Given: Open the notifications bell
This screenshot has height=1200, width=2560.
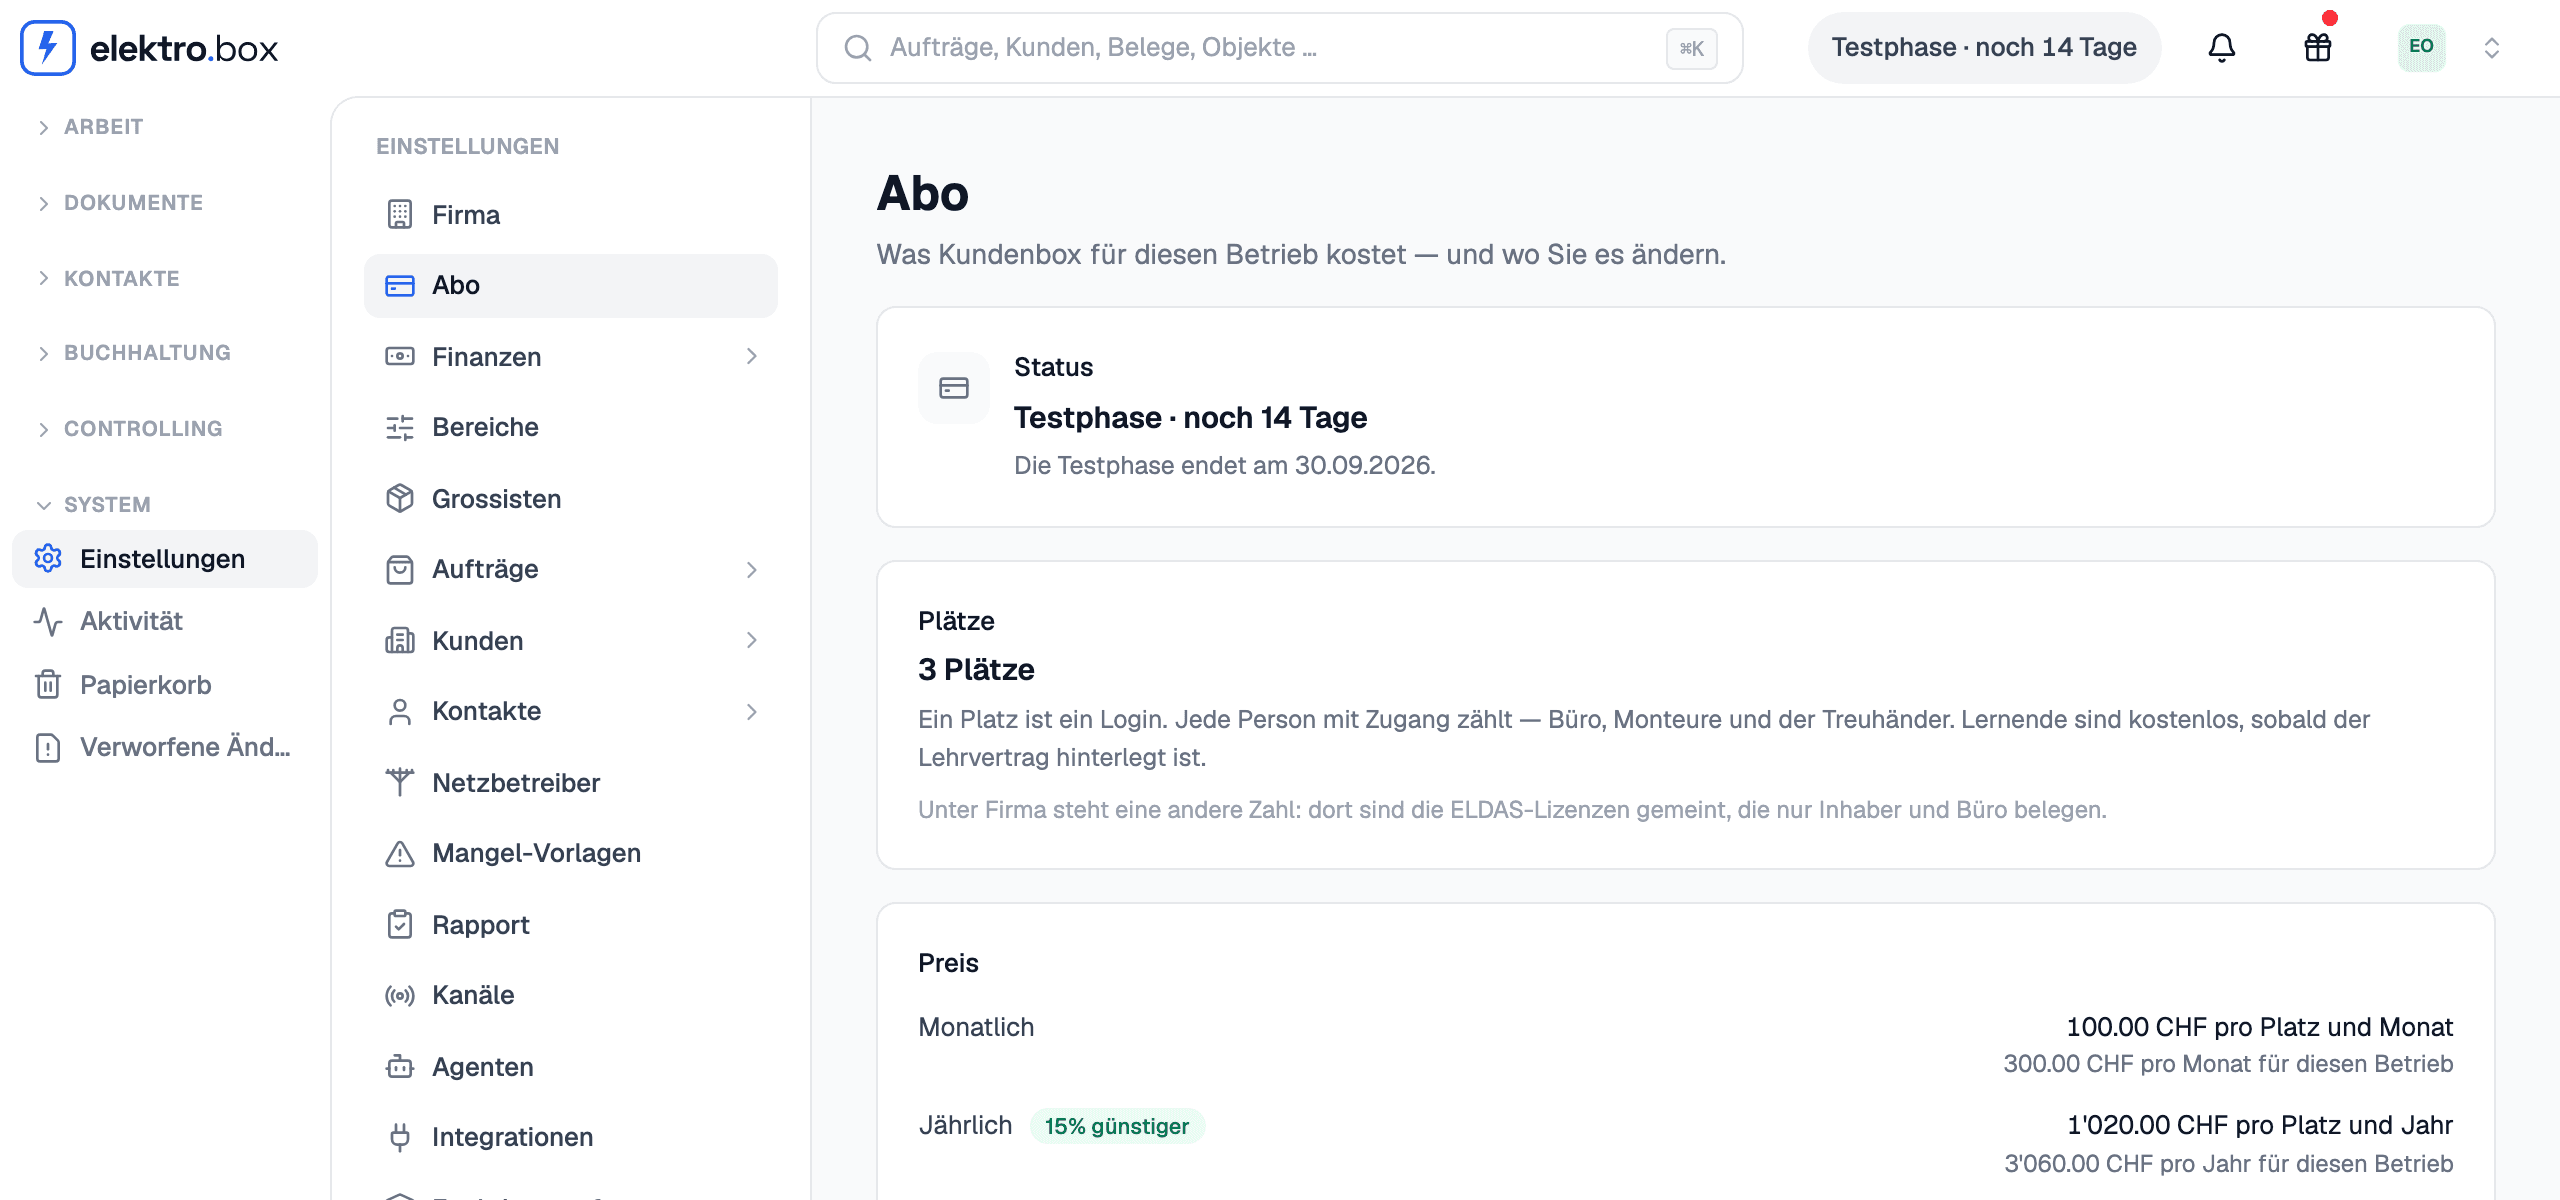Looking at the screenshot, I should 2221,47.
